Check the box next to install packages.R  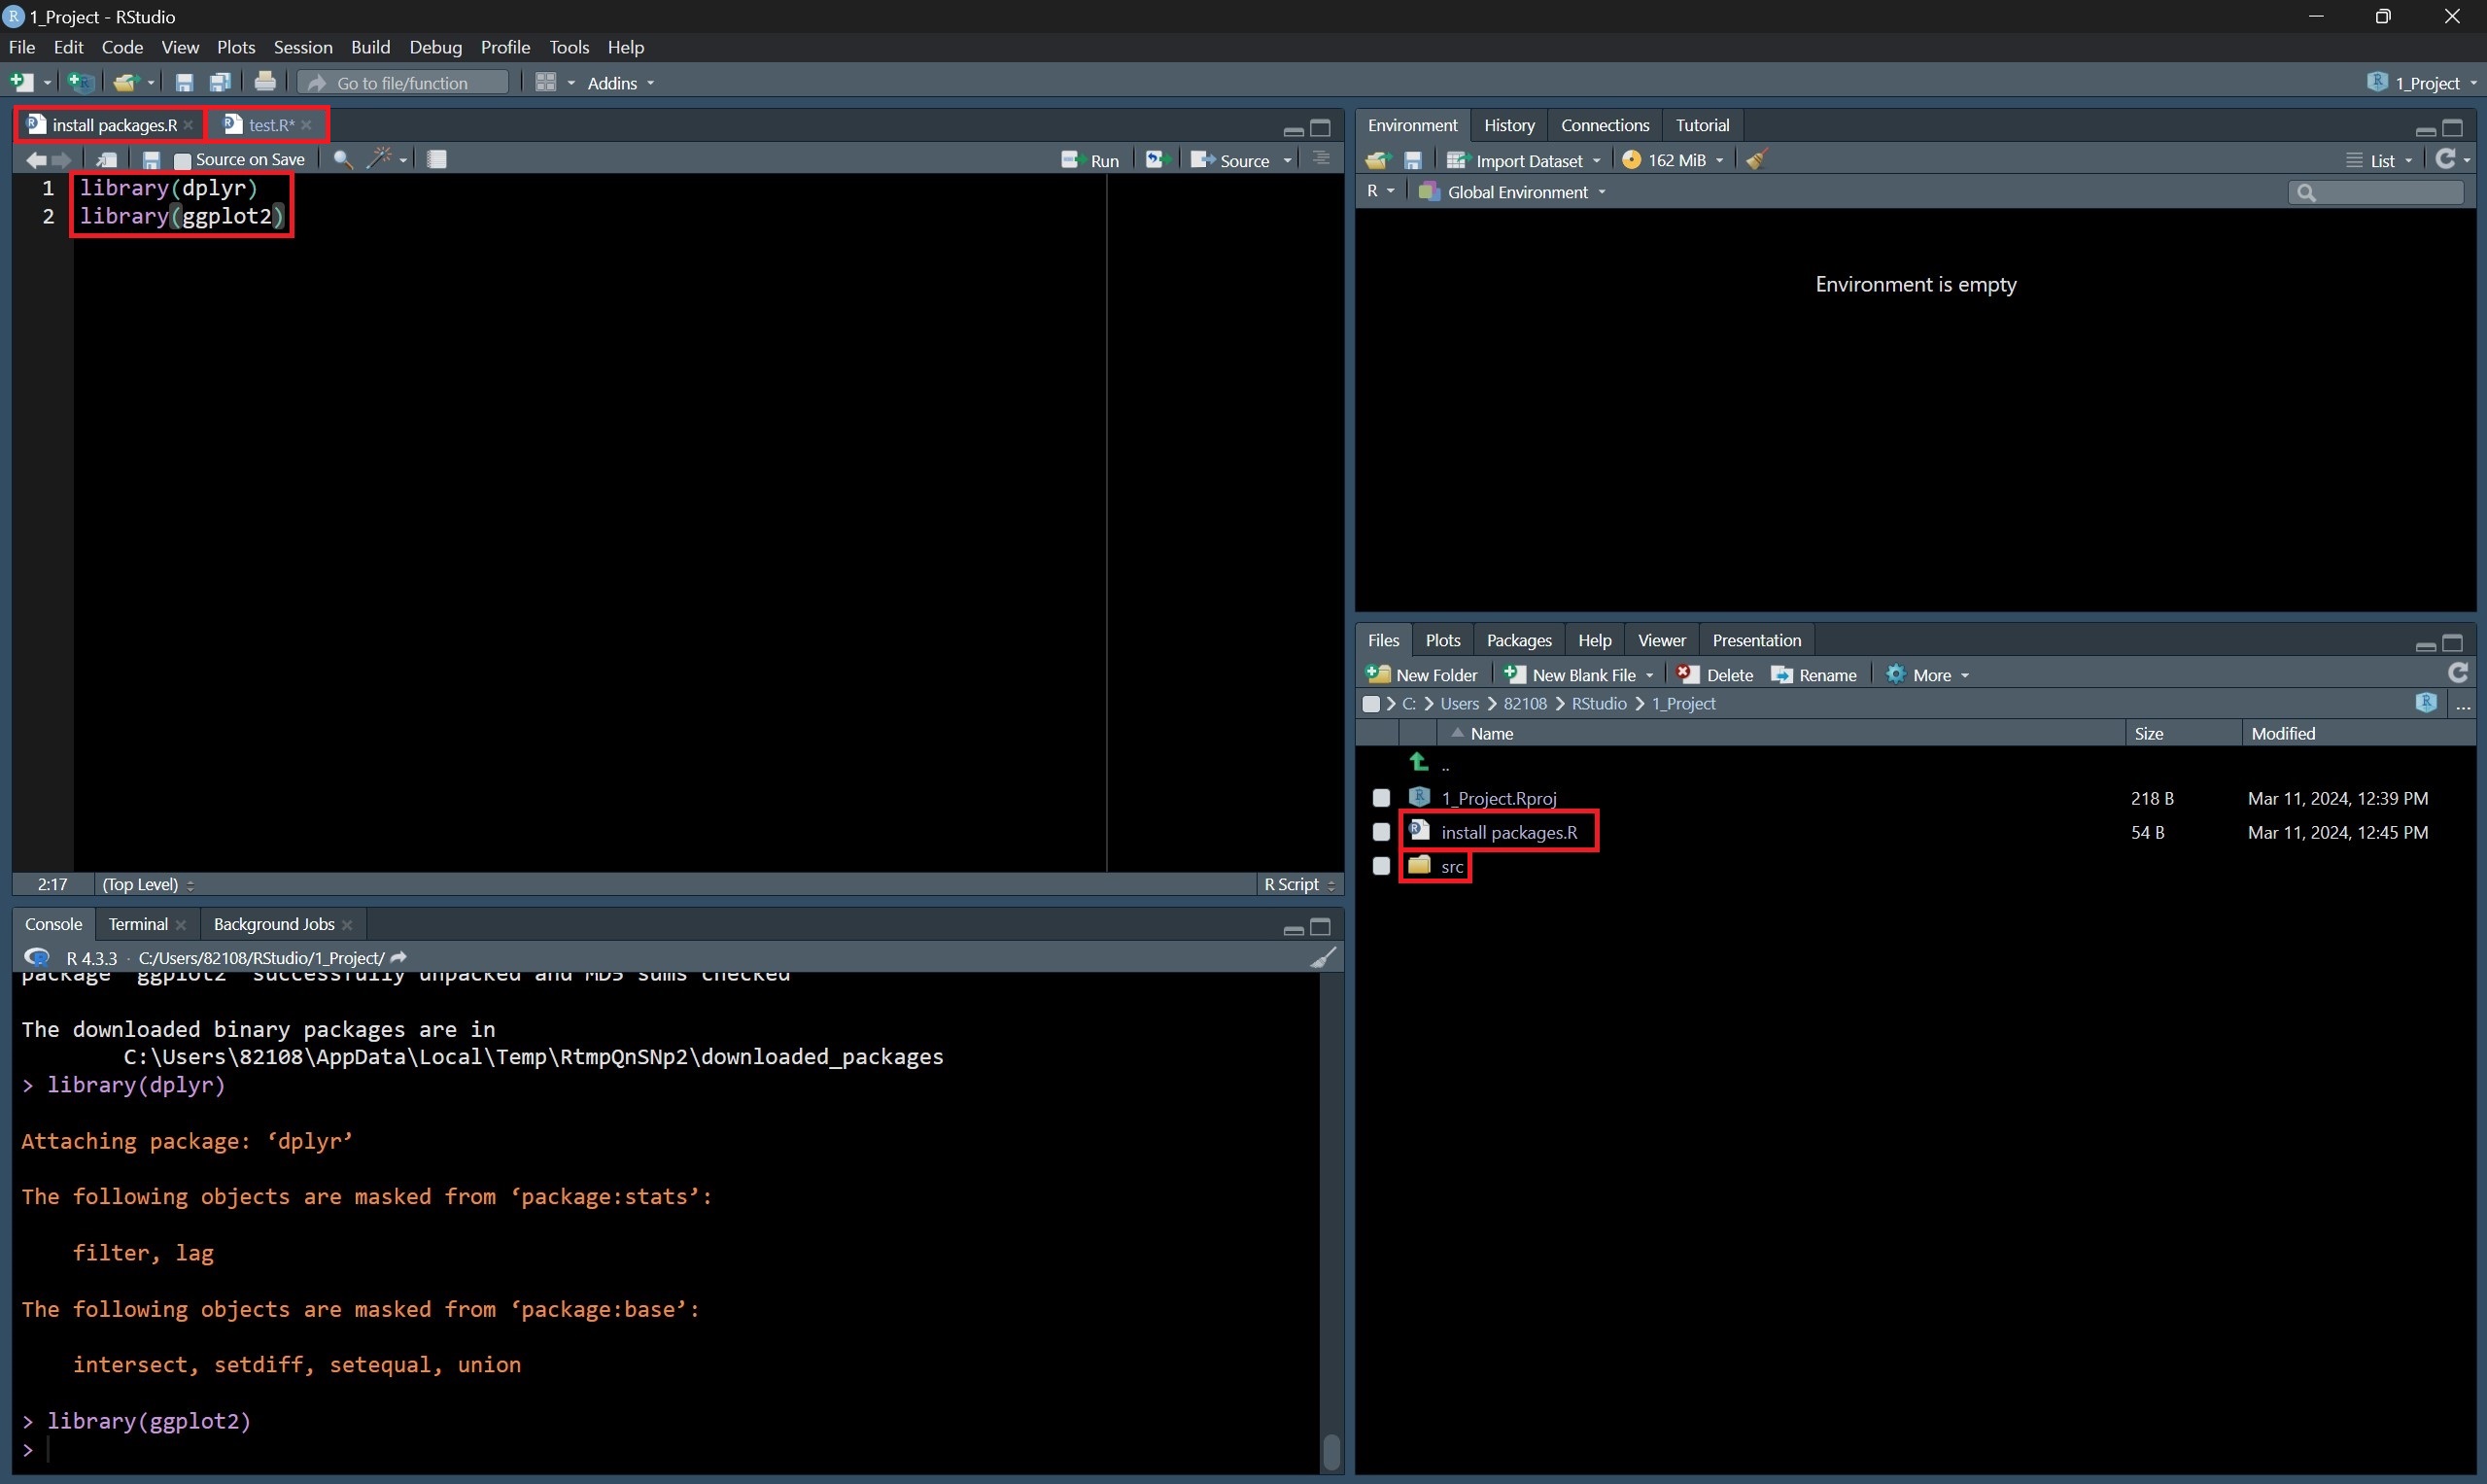tap(1381, 832)
